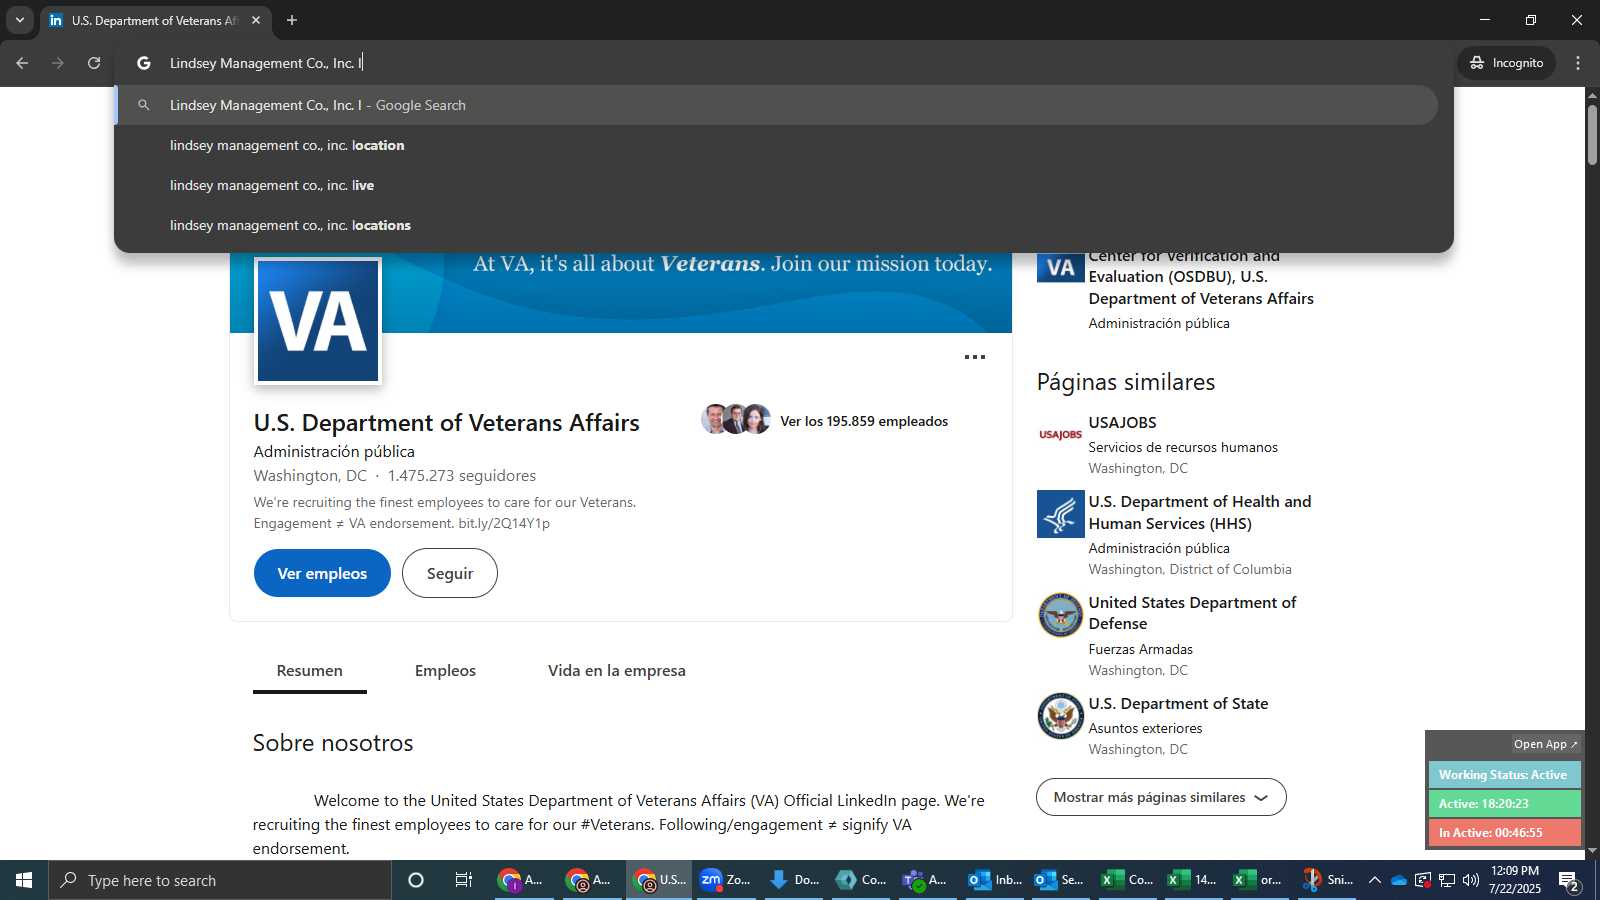Screen dimensions: 1600x900
Task: Click 'Ver los 195.859 empleados' link
Action: 864,421
